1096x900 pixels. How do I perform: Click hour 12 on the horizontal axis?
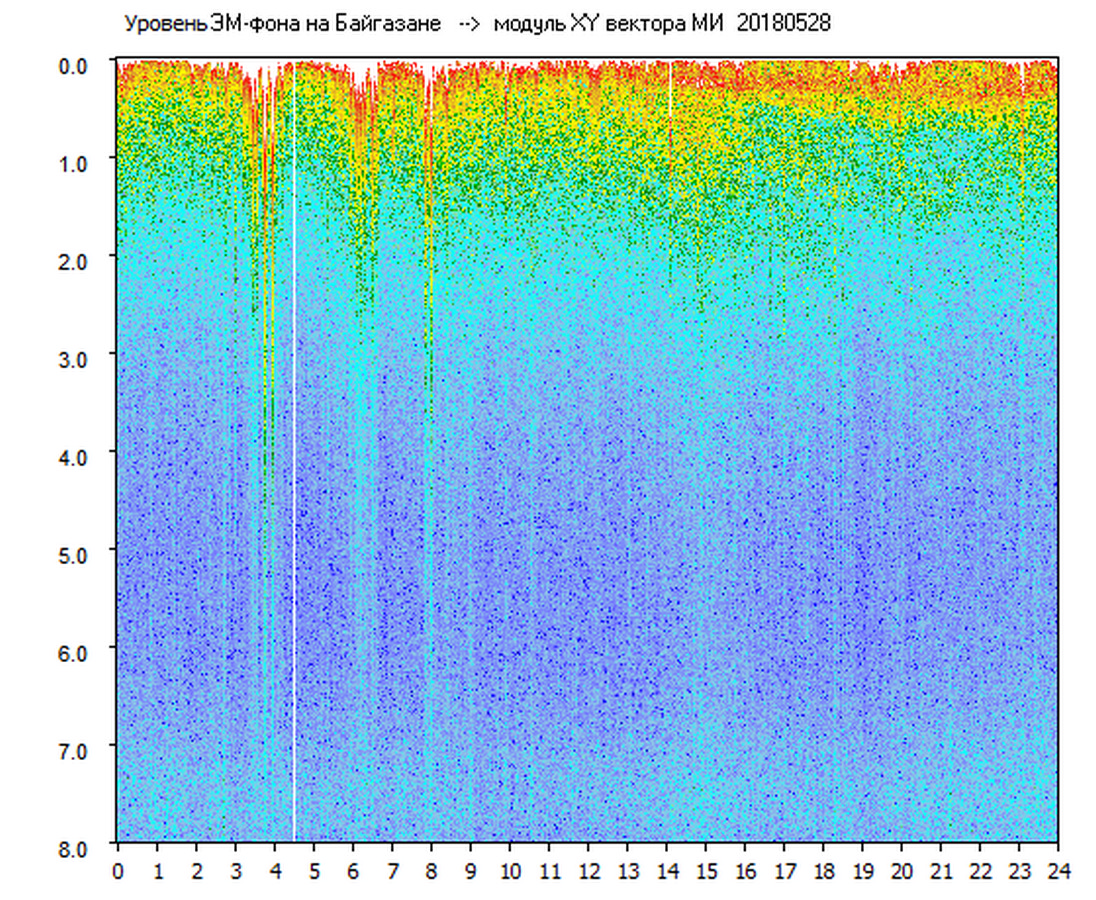pos(588,872)
